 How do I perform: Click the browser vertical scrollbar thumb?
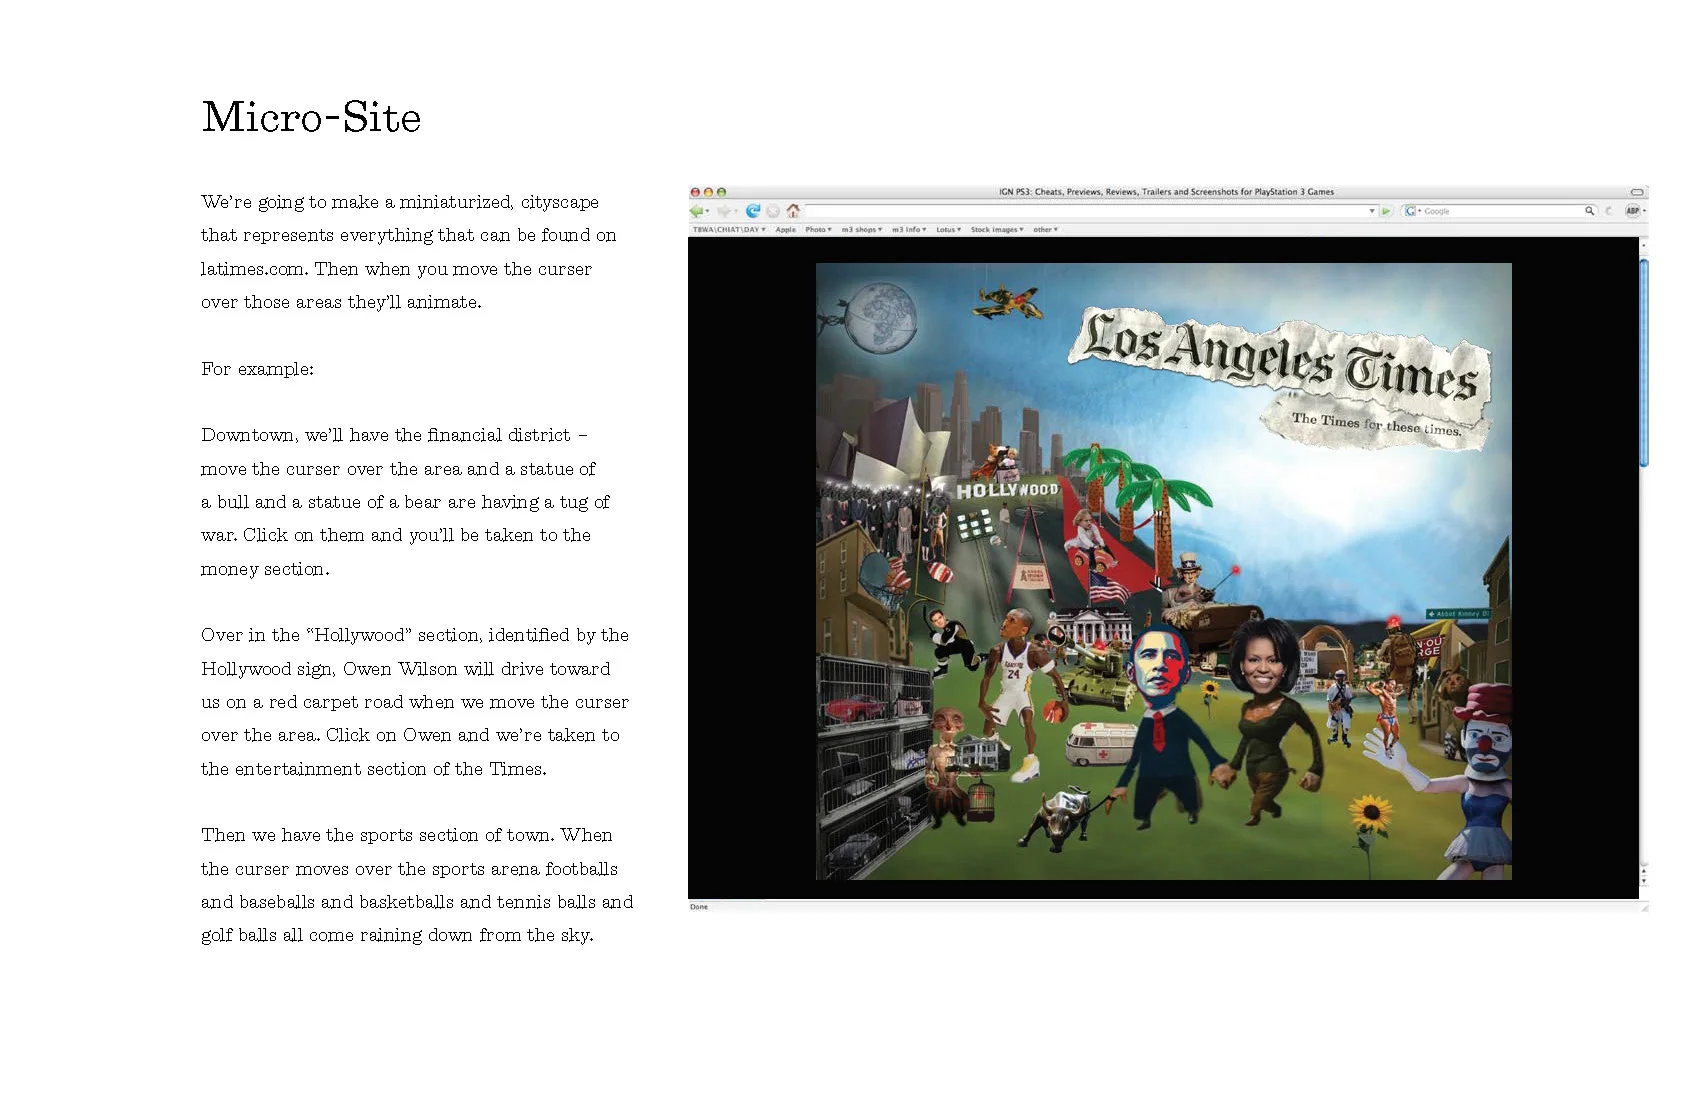[1644, 362]
